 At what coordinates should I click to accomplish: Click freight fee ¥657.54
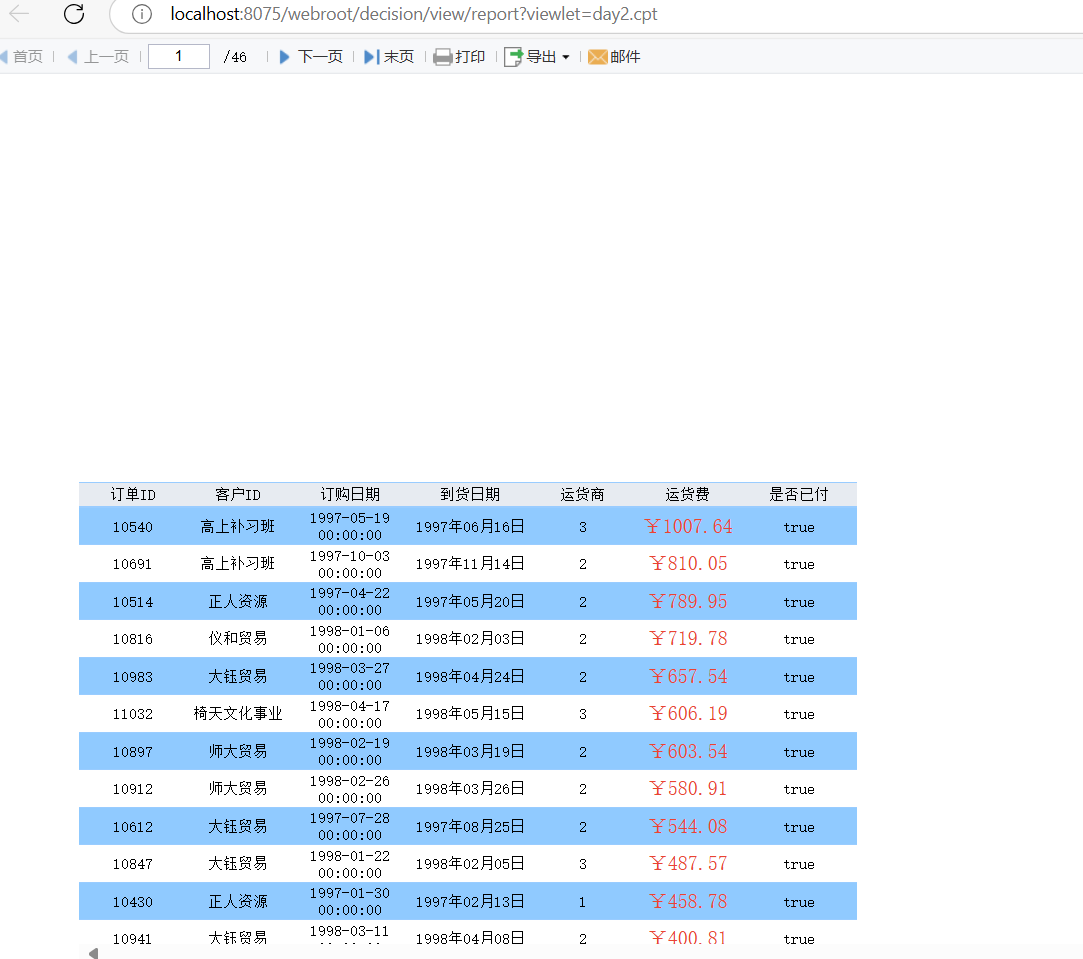point(688,676)
